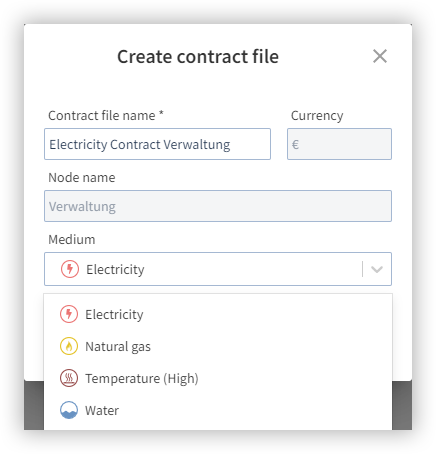
Task: Click the yellow Natural gas flame icon
Action: [x=69, y=346]
